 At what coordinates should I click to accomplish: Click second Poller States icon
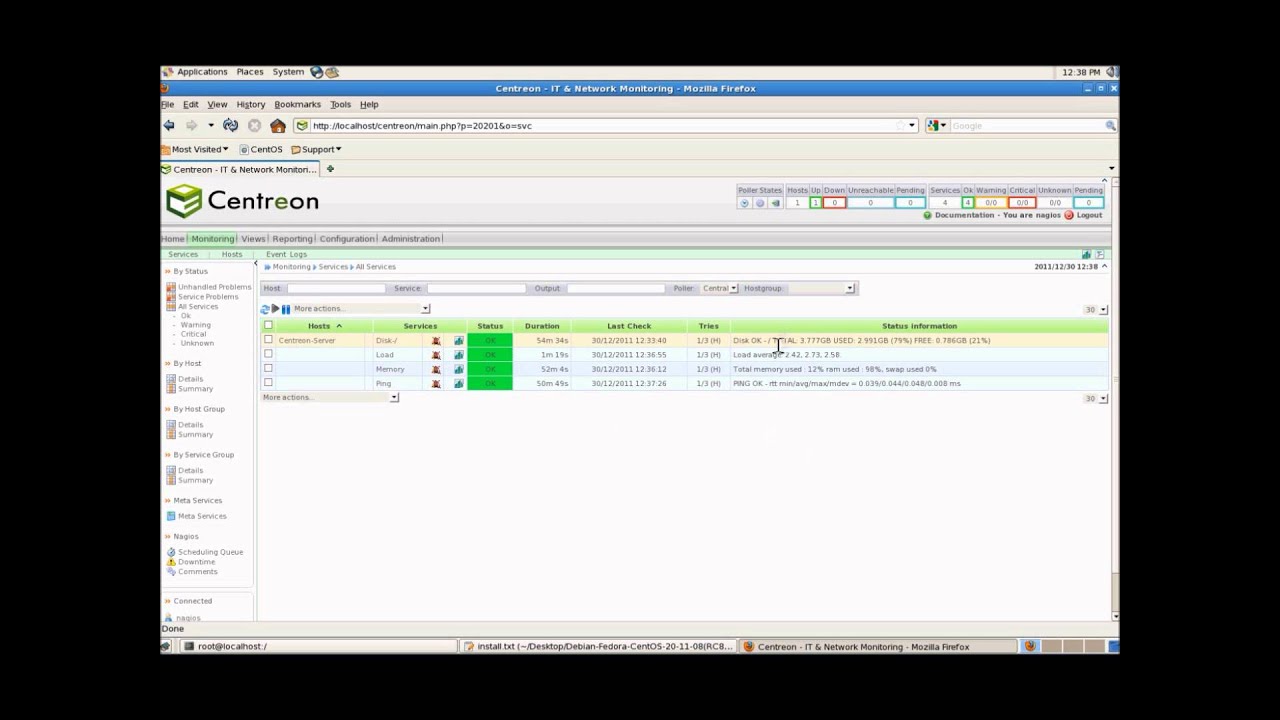coord(760,203)
